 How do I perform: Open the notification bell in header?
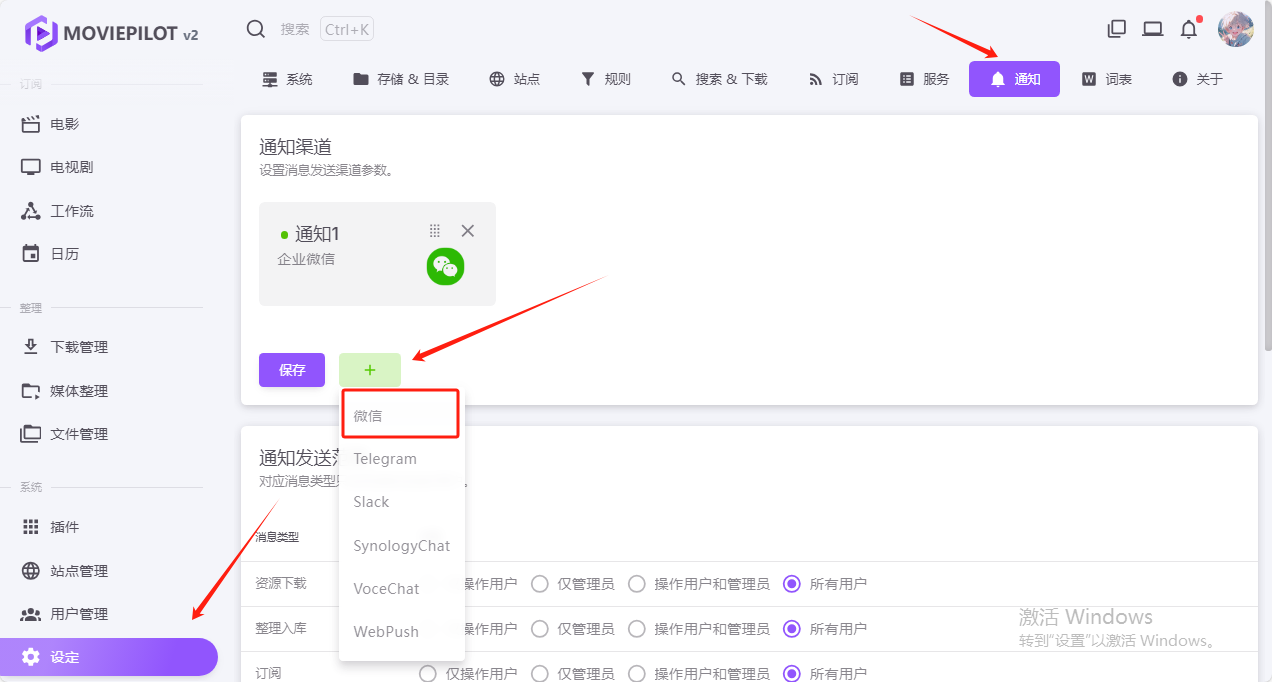[1188, 29]
